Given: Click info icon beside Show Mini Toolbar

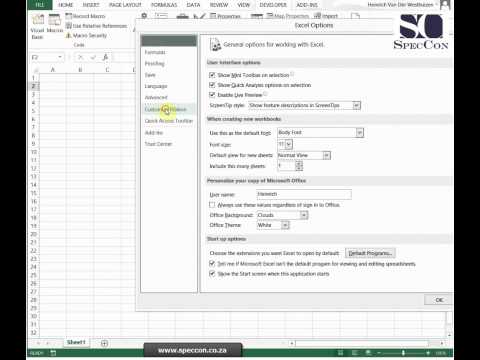Looking at the screenshot, I should (x=292, y=74).
